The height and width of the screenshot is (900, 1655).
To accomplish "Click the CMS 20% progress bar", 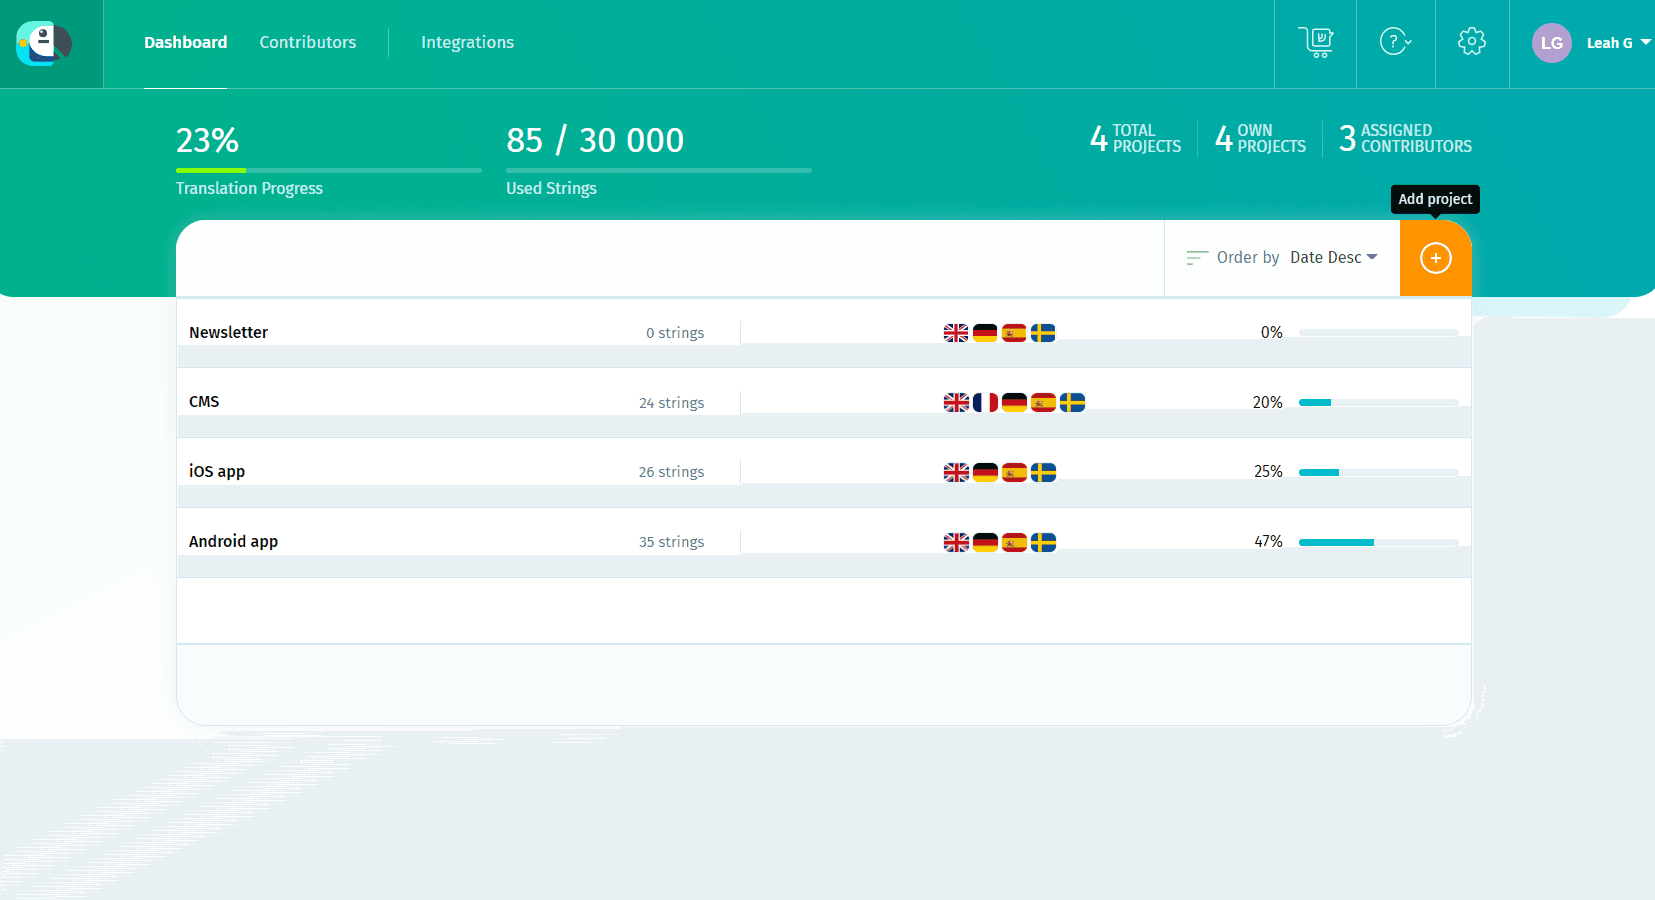I will (1379, 402).
